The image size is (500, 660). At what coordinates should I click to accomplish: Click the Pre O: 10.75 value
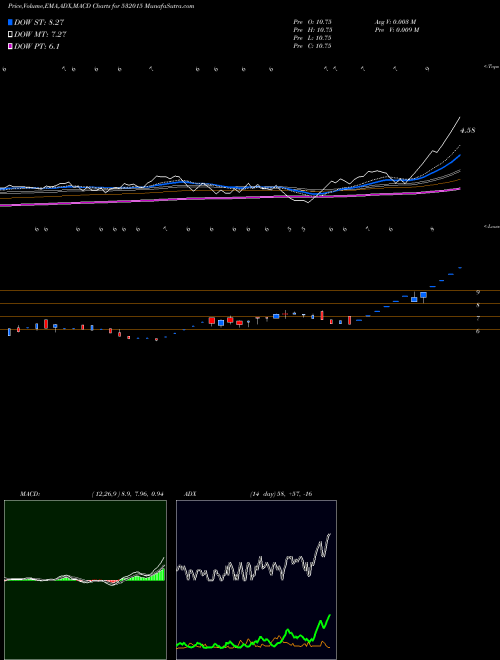(313, 22)
